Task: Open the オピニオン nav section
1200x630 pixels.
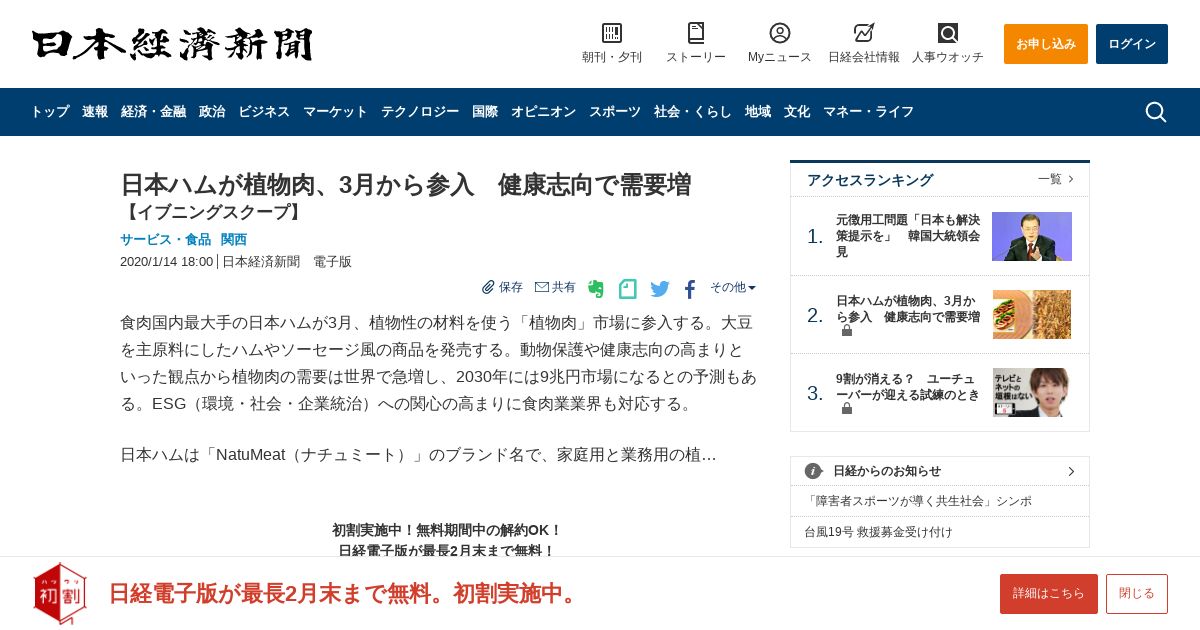Action: coord(543,112)
